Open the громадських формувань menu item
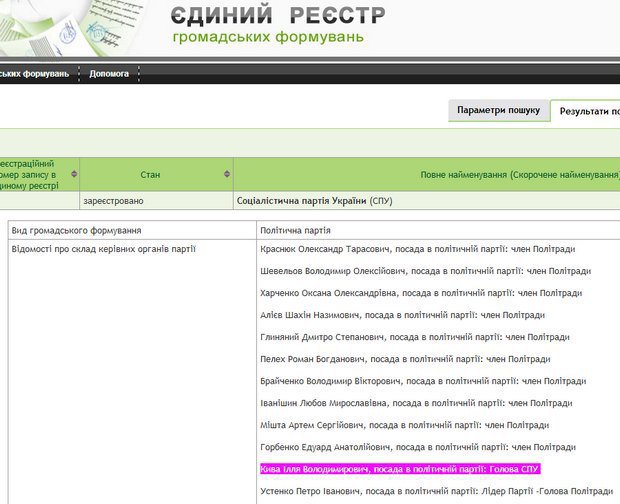 [x=34, y=73]
